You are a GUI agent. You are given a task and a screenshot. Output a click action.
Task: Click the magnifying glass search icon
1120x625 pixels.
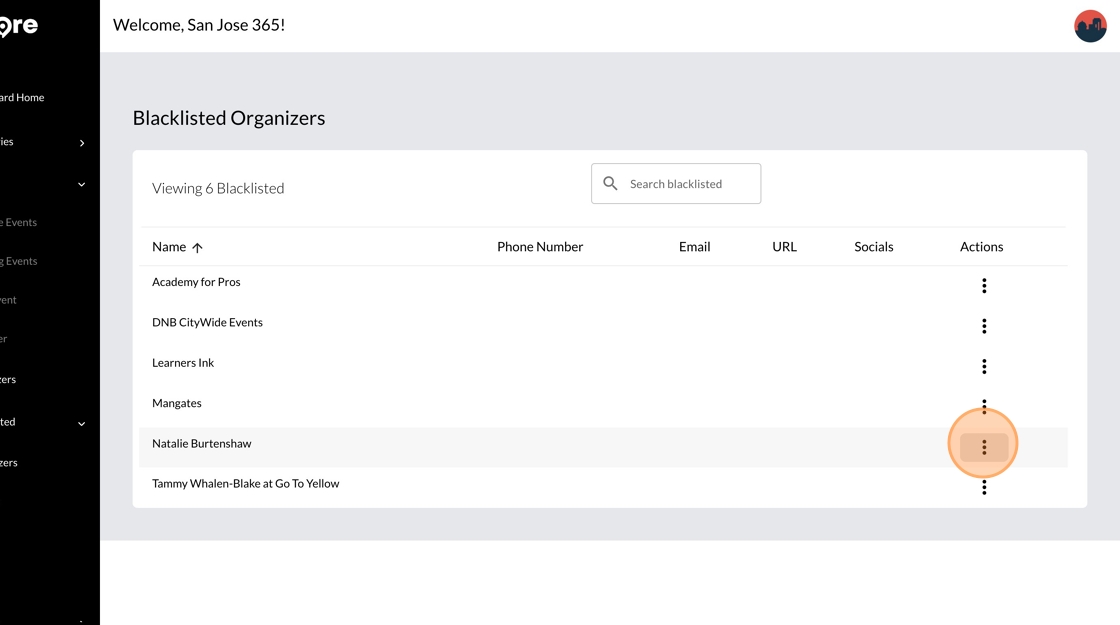tap(610, 184)
